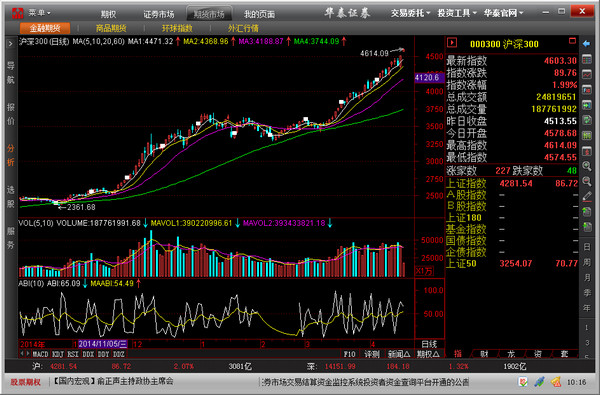Click the yellow alert tray icon
This screenshot has width=600, height=395.
556,382
